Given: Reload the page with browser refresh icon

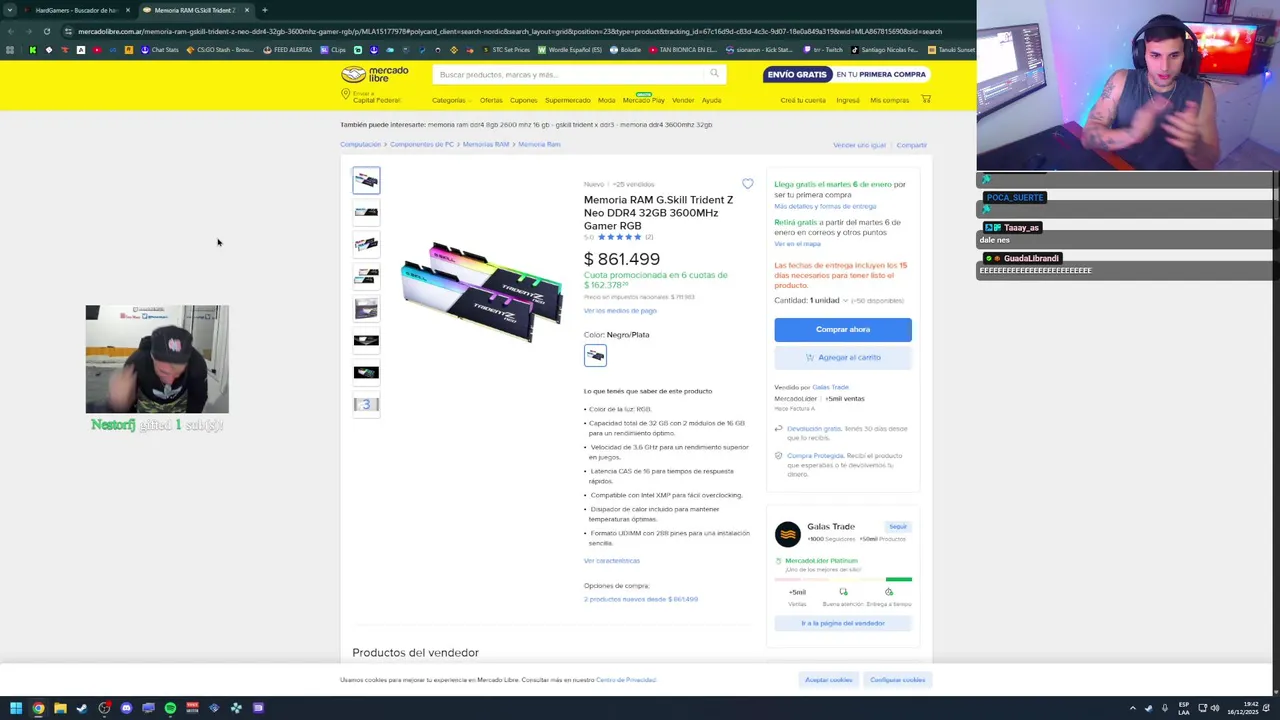Looking at the screenshot, I should point(46,31).
